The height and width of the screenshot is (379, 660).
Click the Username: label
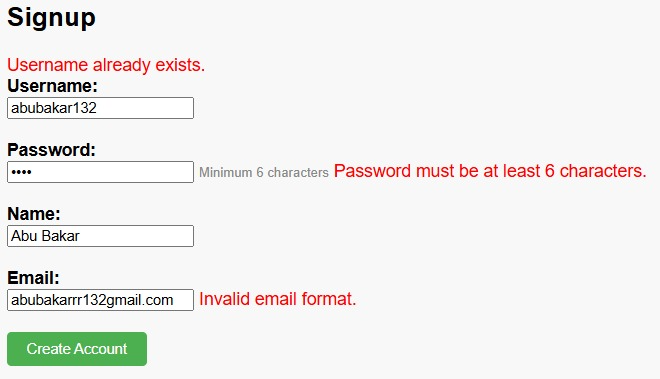click(52, 86)
